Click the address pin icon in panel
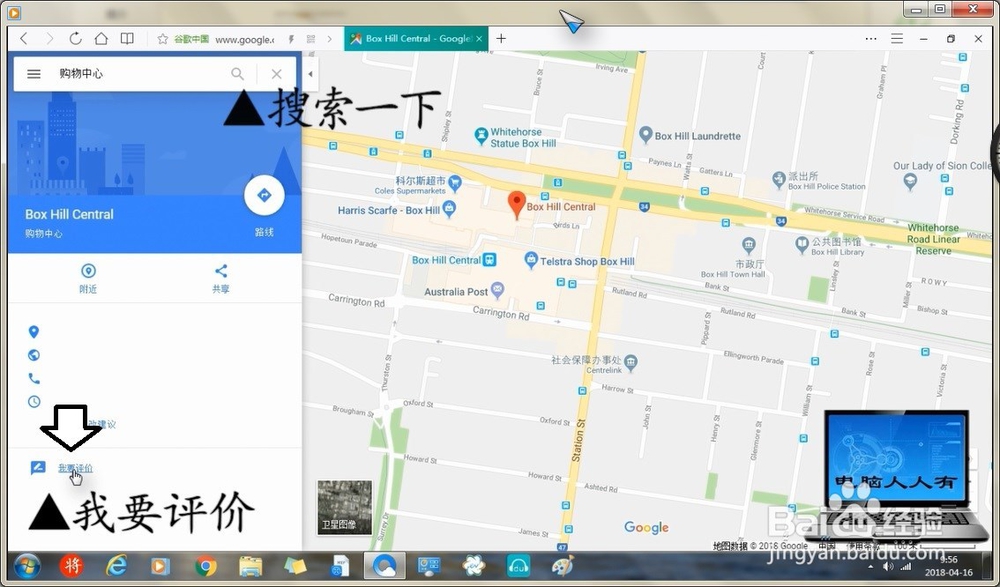The width and height of the screenshot is (1000, 587). click(x=34, y=332)
